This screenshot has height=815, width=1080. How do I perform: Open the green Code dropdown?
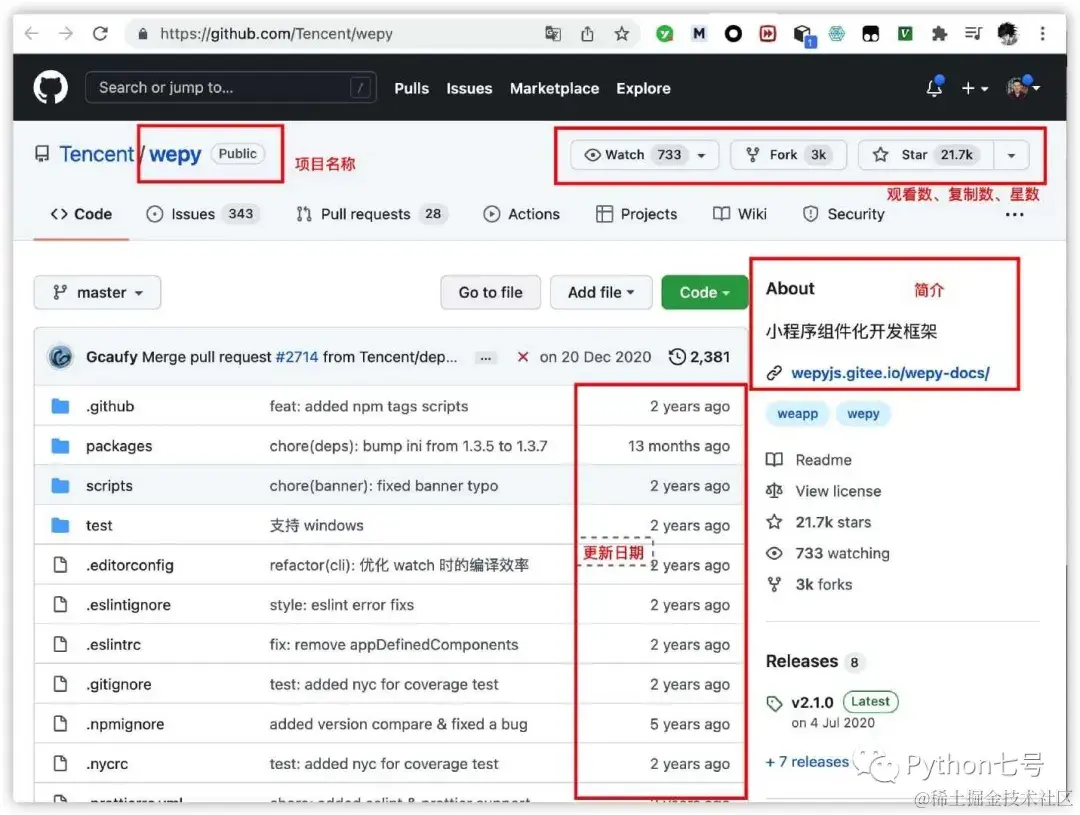(x=704, y=292)
